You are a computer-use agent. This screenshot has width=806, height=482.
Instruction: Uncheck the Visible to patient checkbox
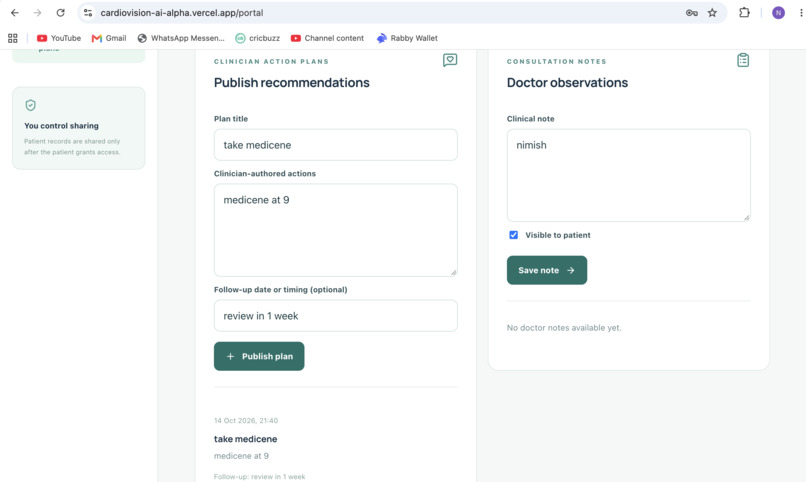tap(514, 235)
